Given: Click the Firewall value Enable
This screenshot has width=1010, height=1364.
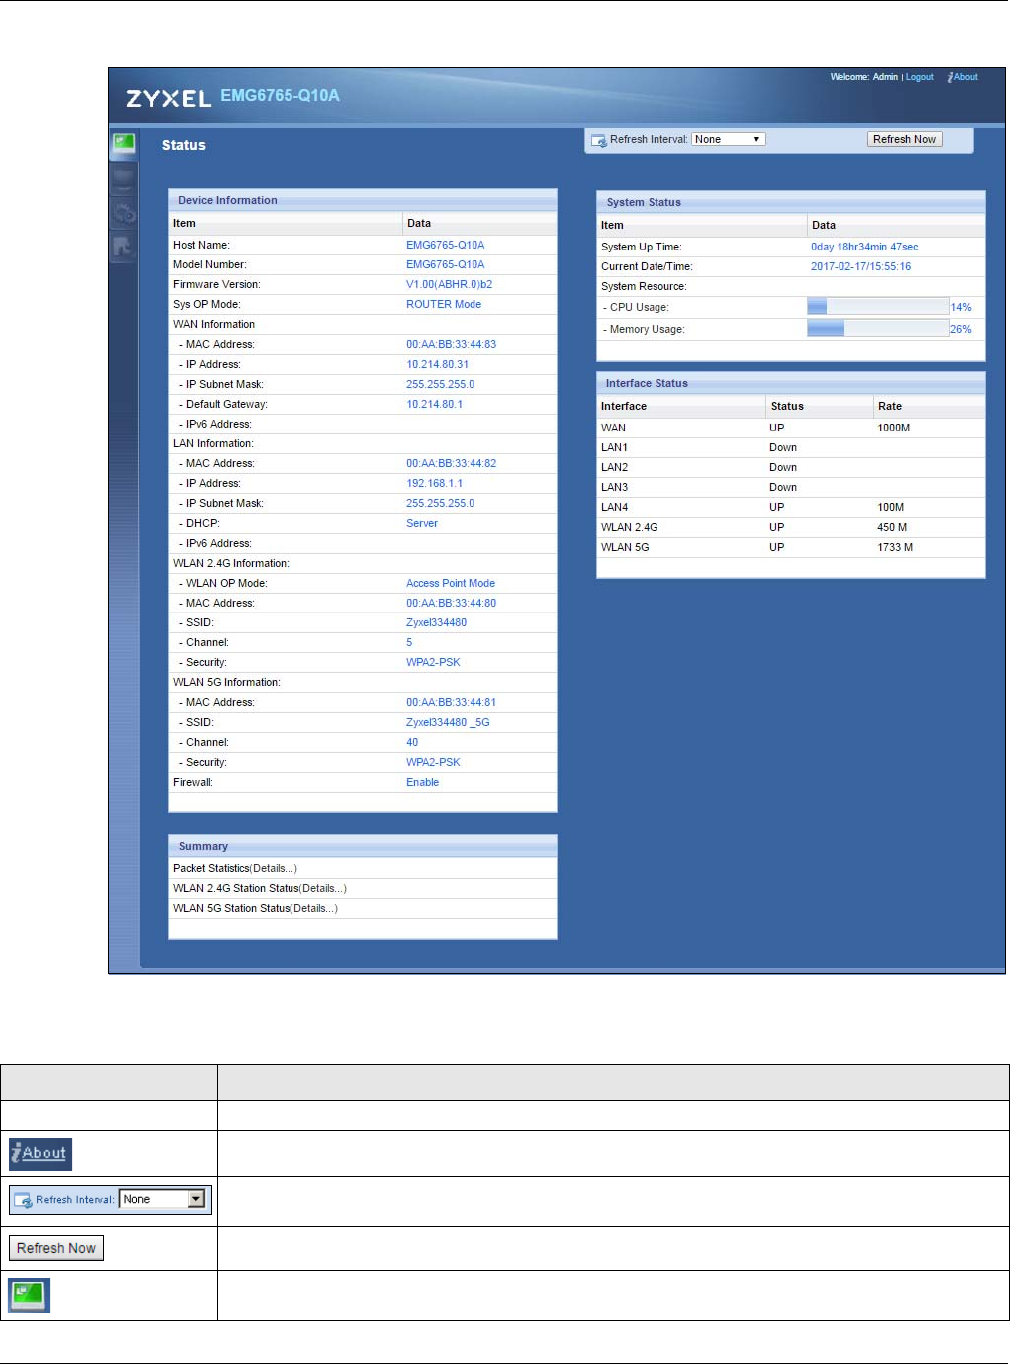Looking at the screenshot, I should 422,782.
